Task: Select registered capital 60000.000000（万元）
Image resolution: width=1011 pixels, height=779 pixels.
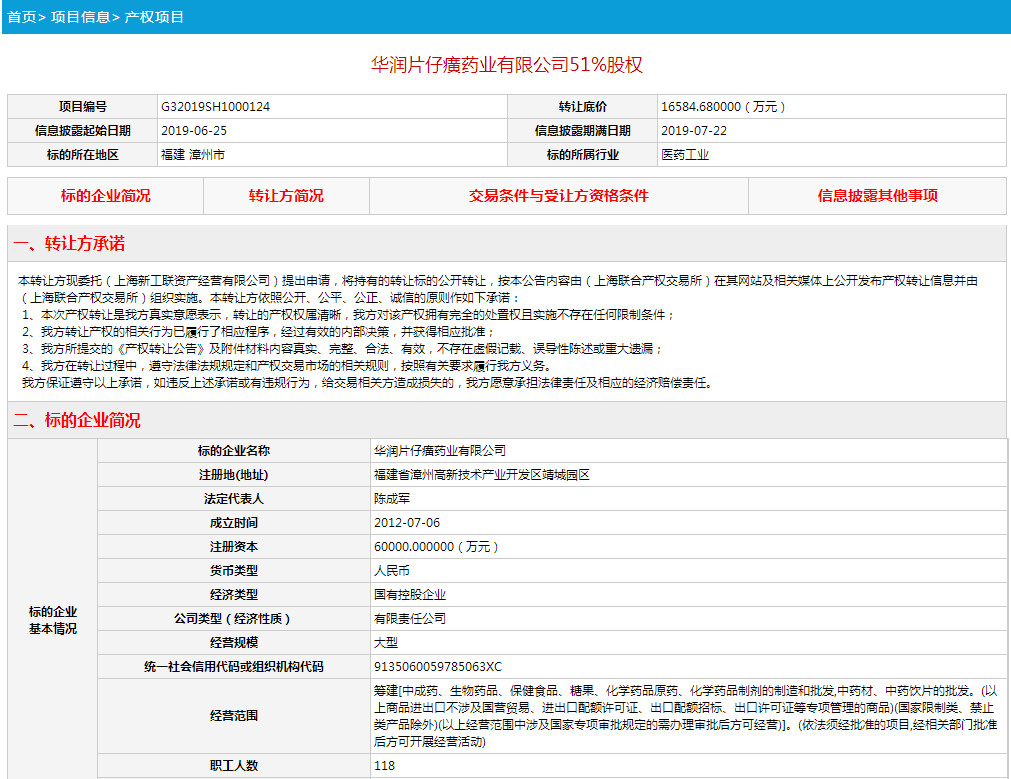Action: pyautogui.click(x=437, y=547)
